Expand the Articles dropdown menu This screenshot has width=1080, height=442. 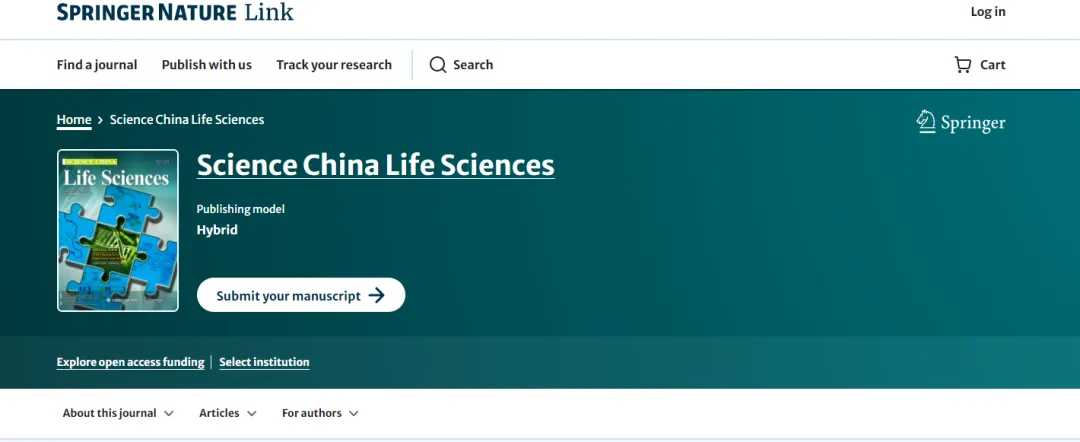(228, 413)
